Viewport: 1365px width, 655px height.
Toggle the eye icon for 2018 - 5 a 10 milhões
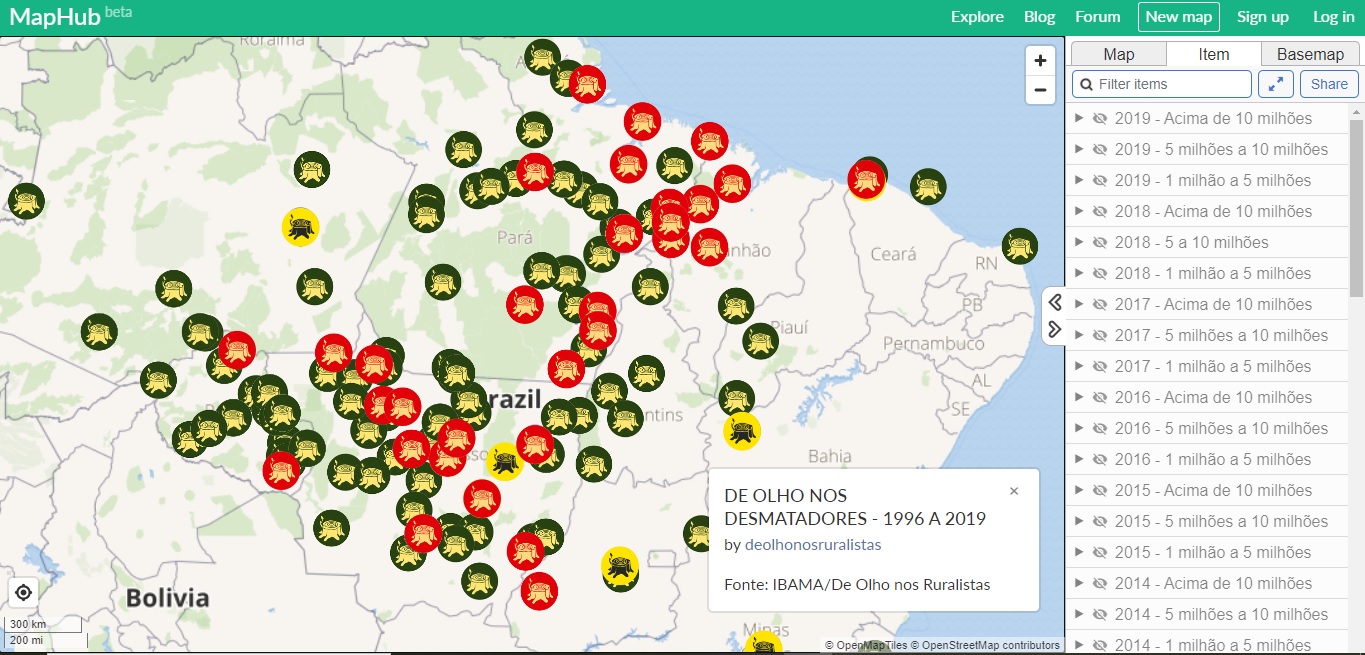[1100, 242]
